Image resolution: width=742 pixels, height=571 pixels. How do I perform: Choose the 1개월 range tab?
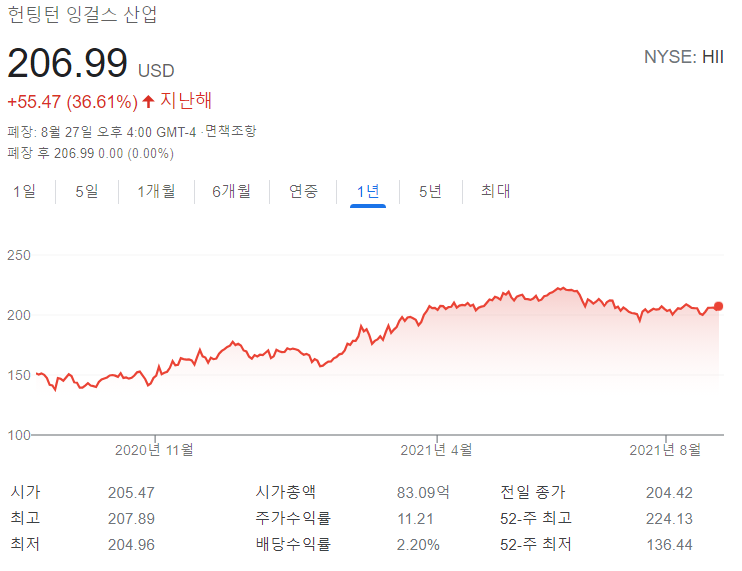156,192
